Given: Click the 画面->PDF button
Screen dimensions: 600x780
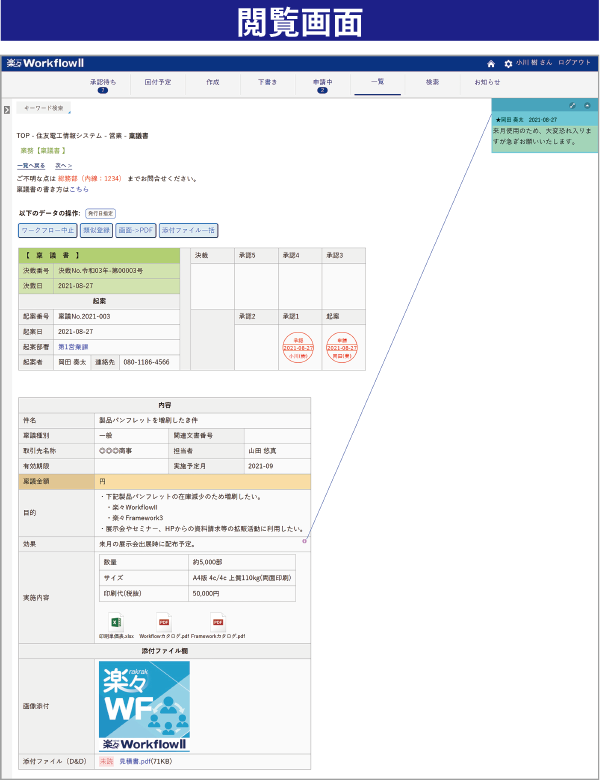Looking at the screenshot, I should [x=136, y=230].
